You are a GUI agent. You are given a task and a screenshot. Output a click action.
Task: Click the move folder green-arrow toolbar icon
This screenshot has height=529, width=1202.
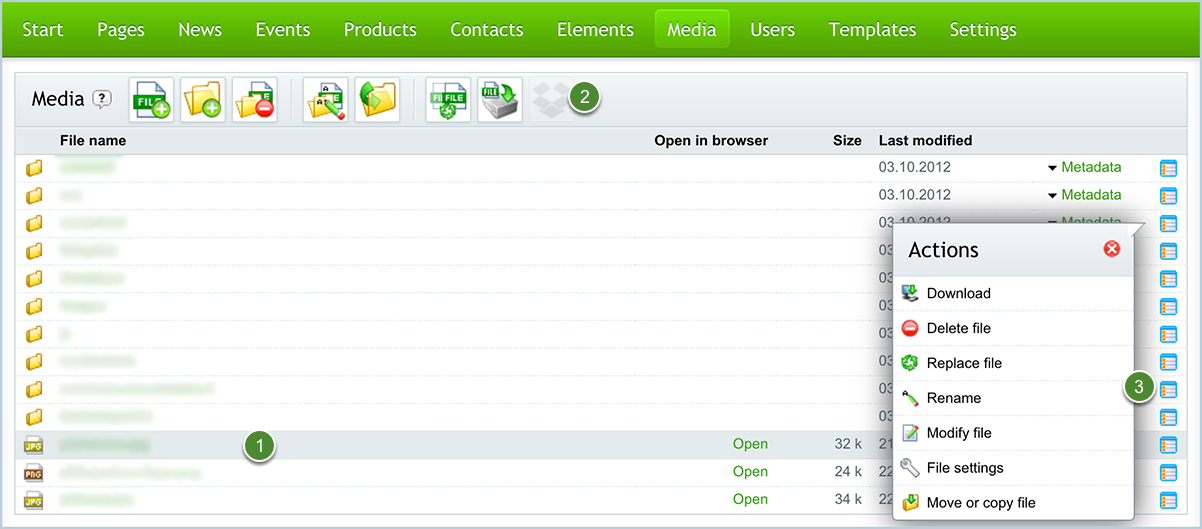click(377, 99)
